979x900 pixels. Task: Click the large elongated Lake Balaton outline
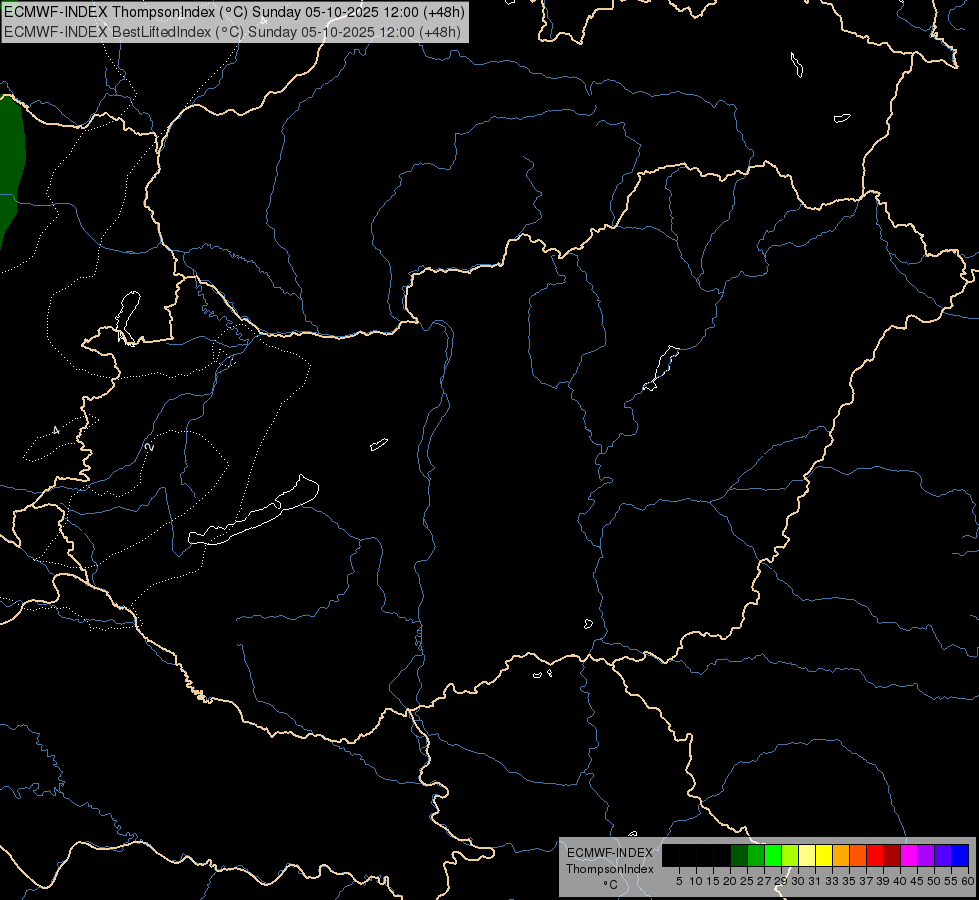pyautogui.click(x=254, y=512)
